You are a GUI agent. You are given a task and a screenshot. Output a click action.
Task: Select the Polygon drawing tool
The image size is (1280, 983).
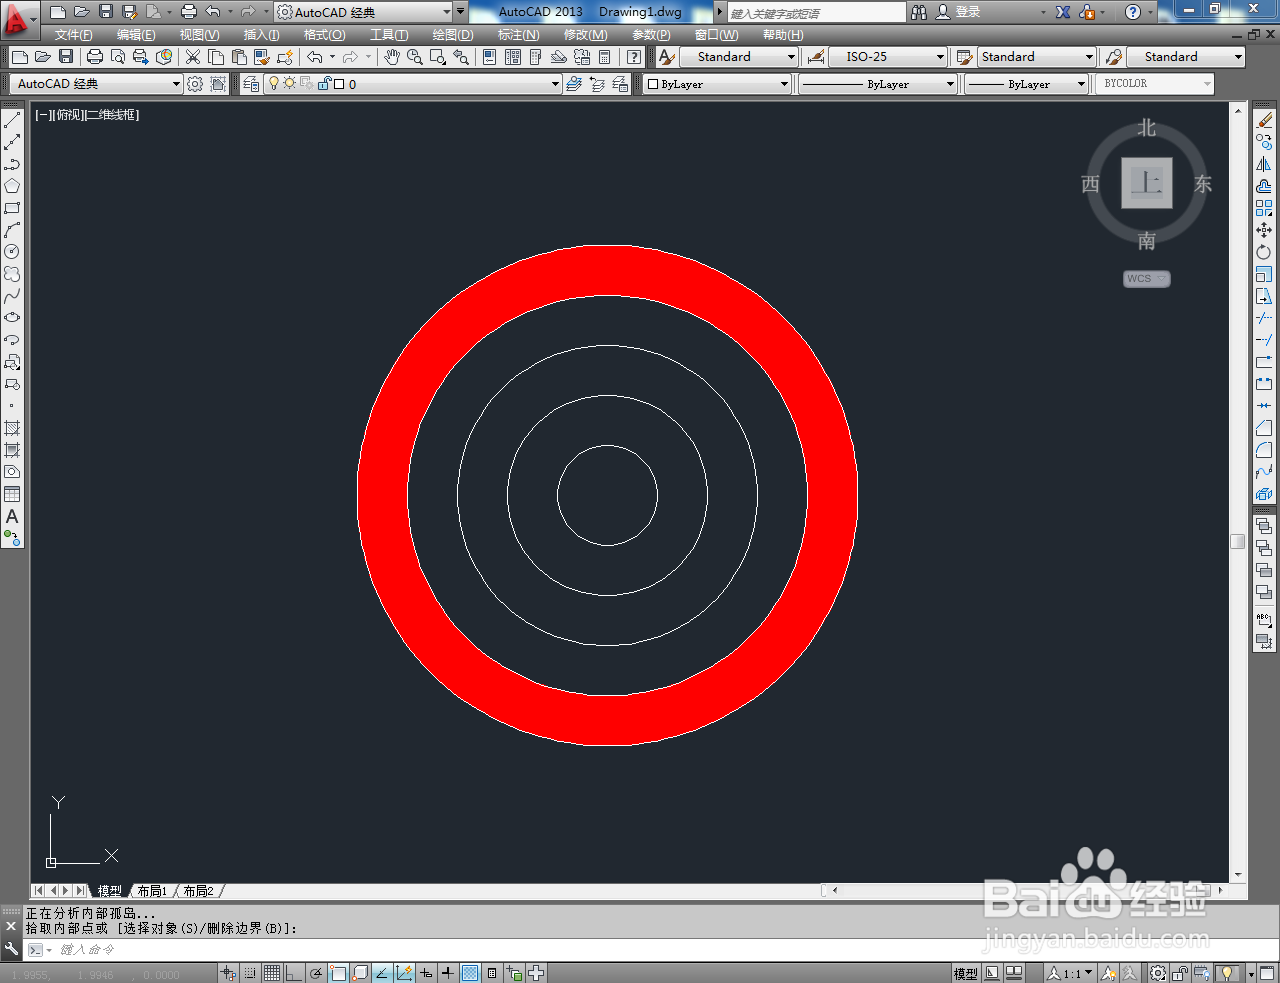(x=12, y=186)
